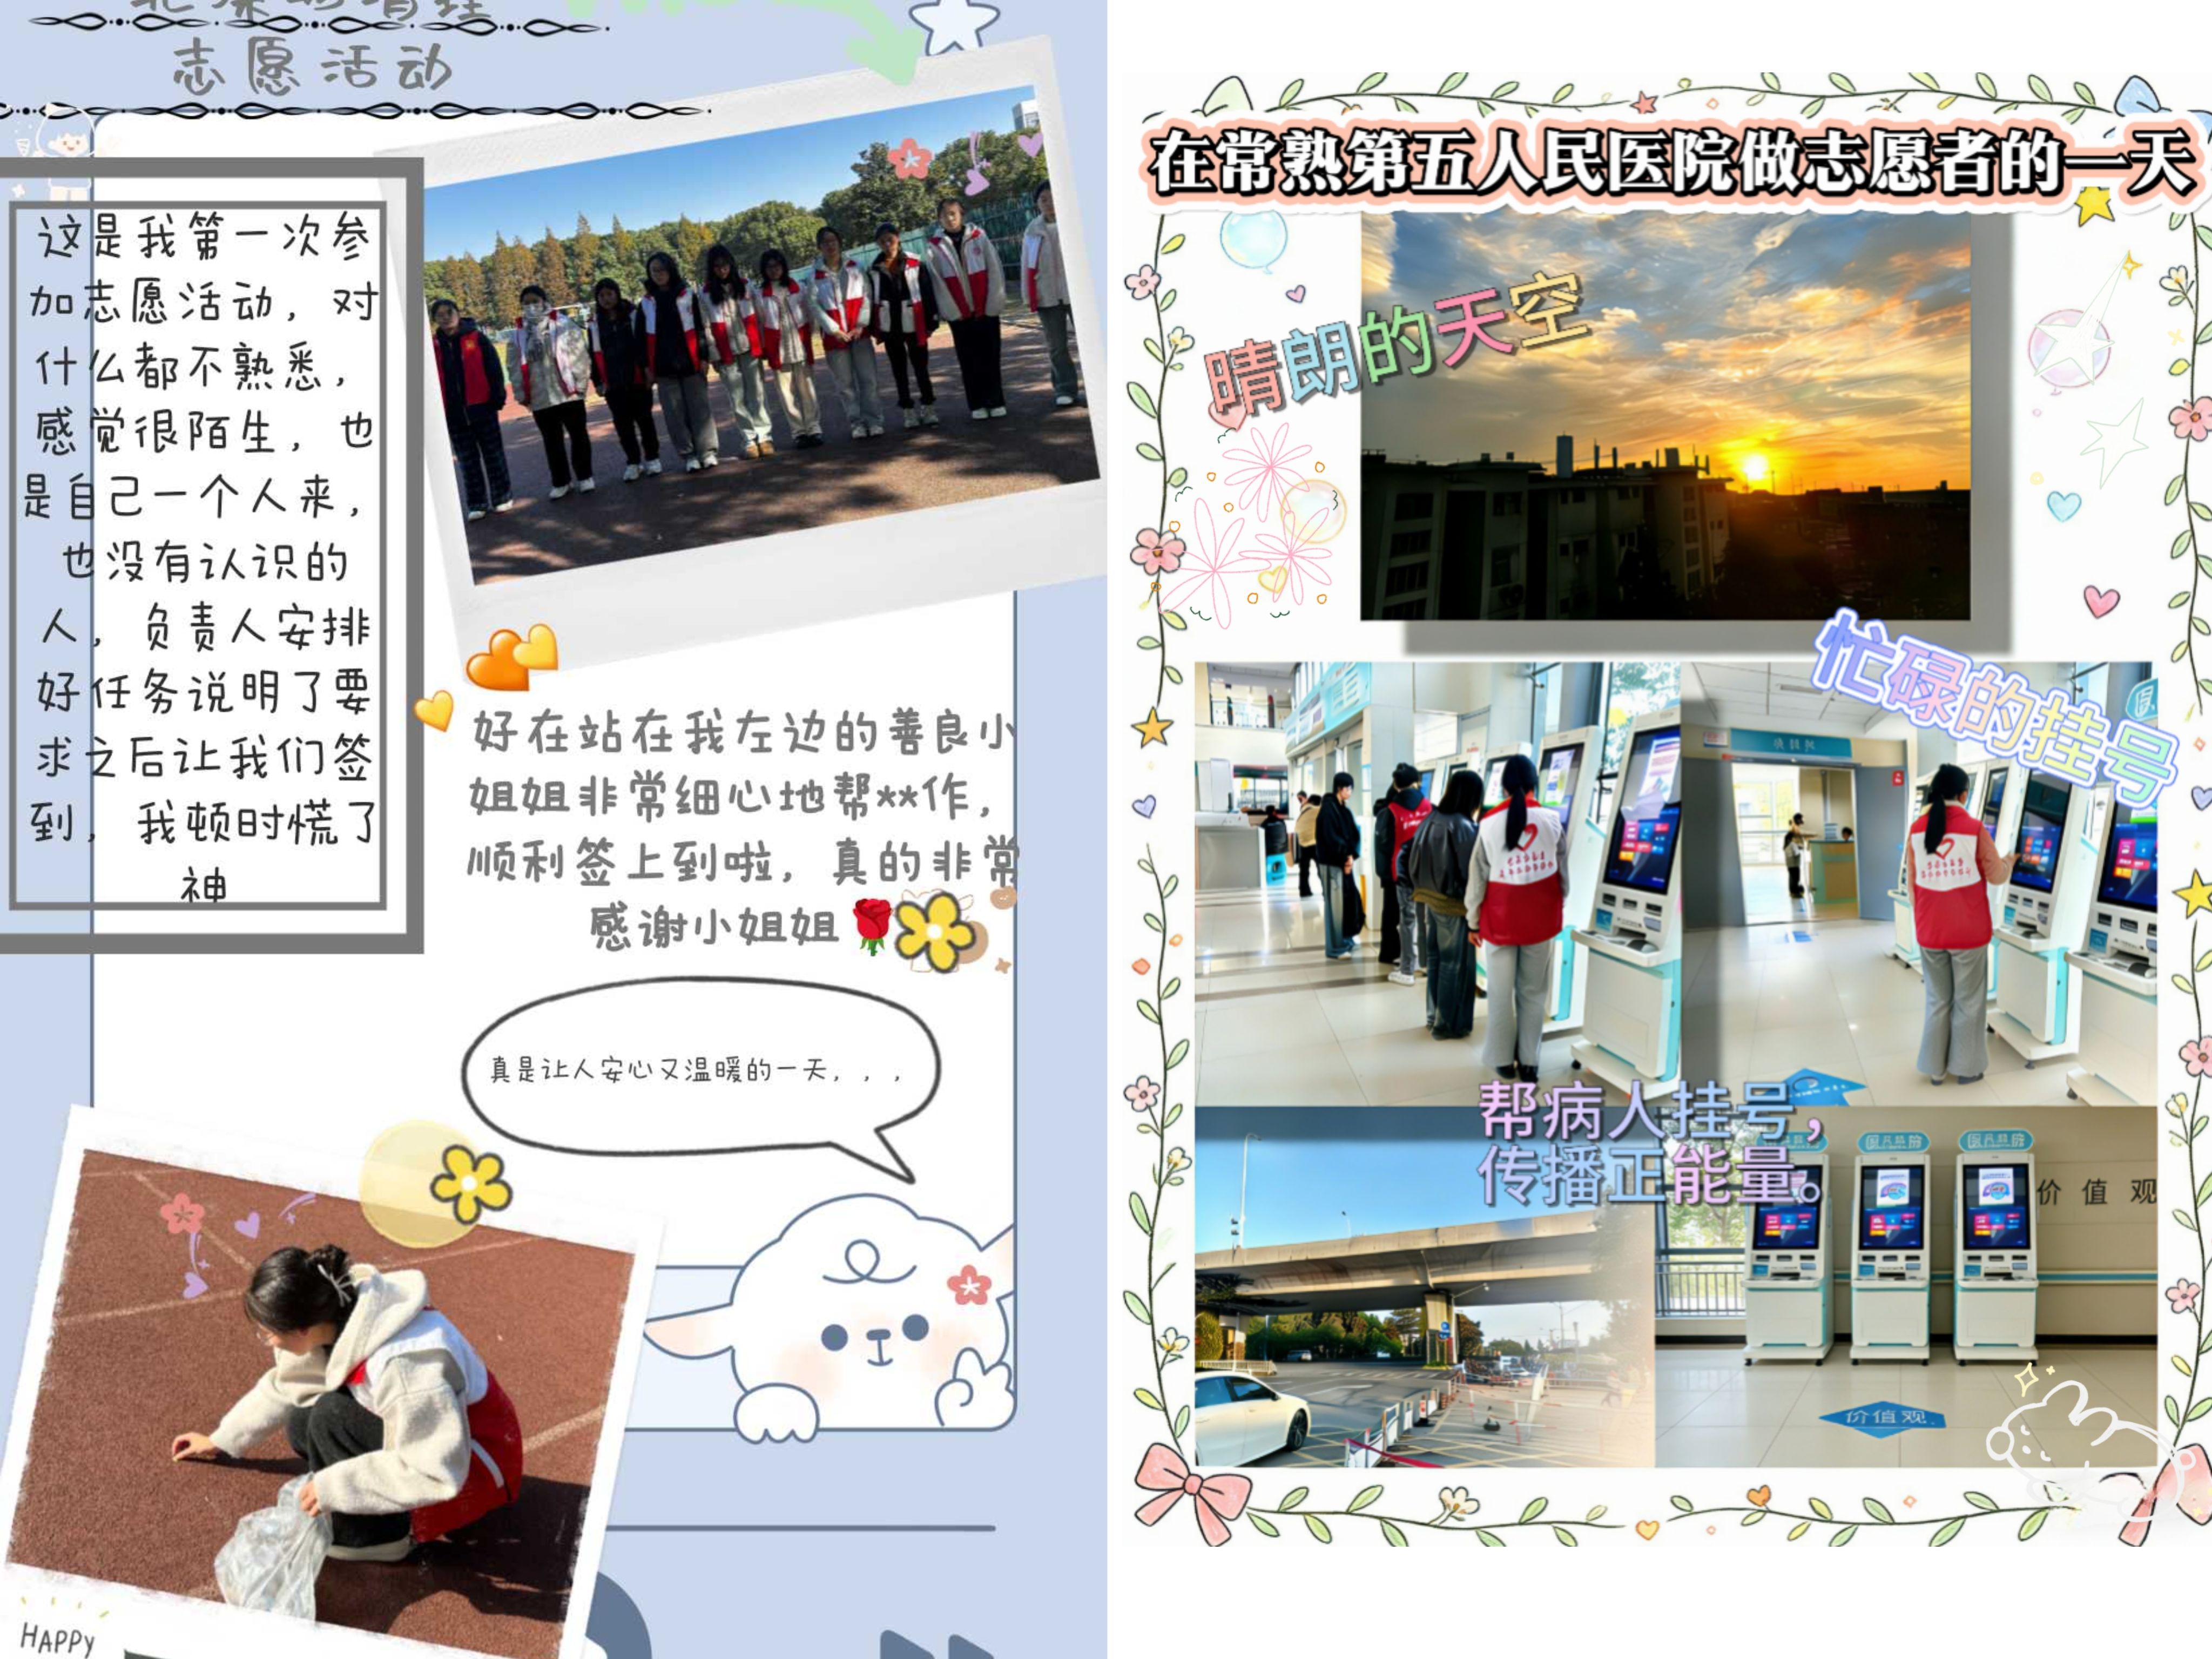
Task: Open the photo of people queuing at the registration kiosks
Action: (1438, 884)
